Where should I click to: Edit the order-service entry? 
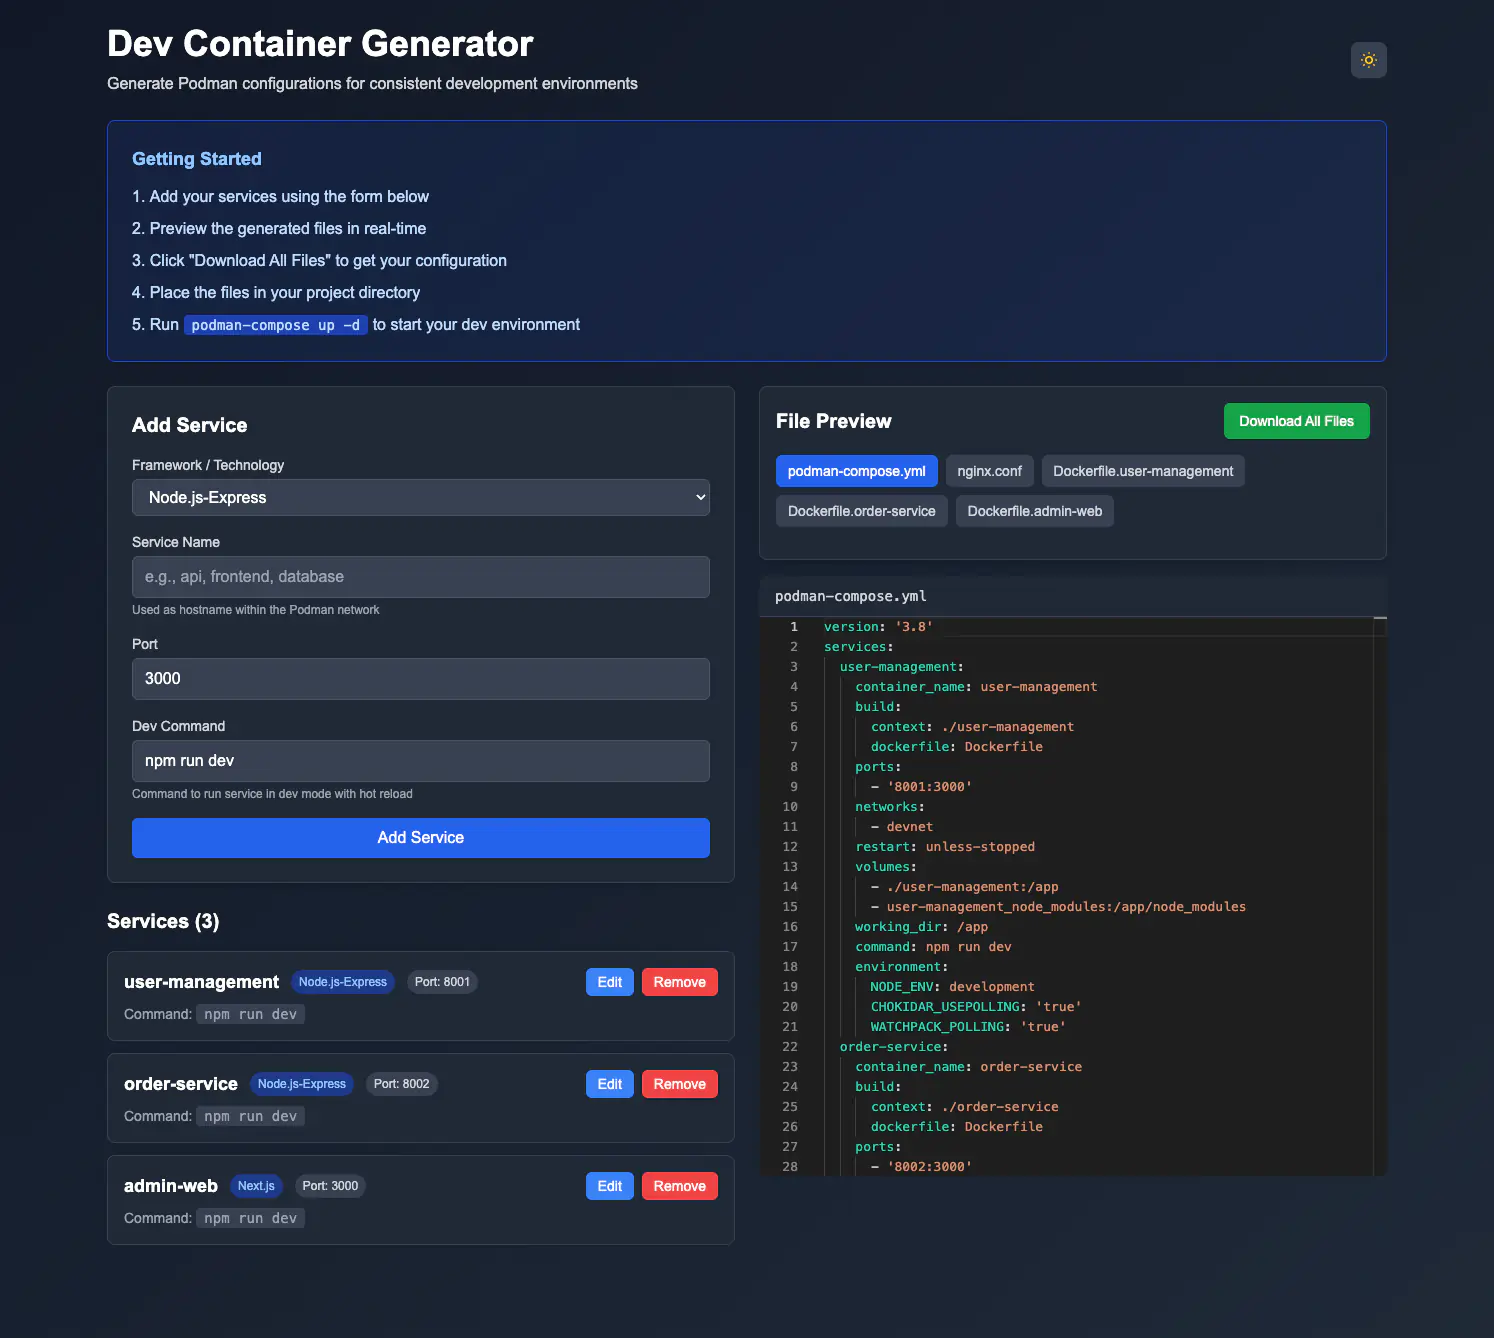pyautogui.click(x=609, y=1083)
